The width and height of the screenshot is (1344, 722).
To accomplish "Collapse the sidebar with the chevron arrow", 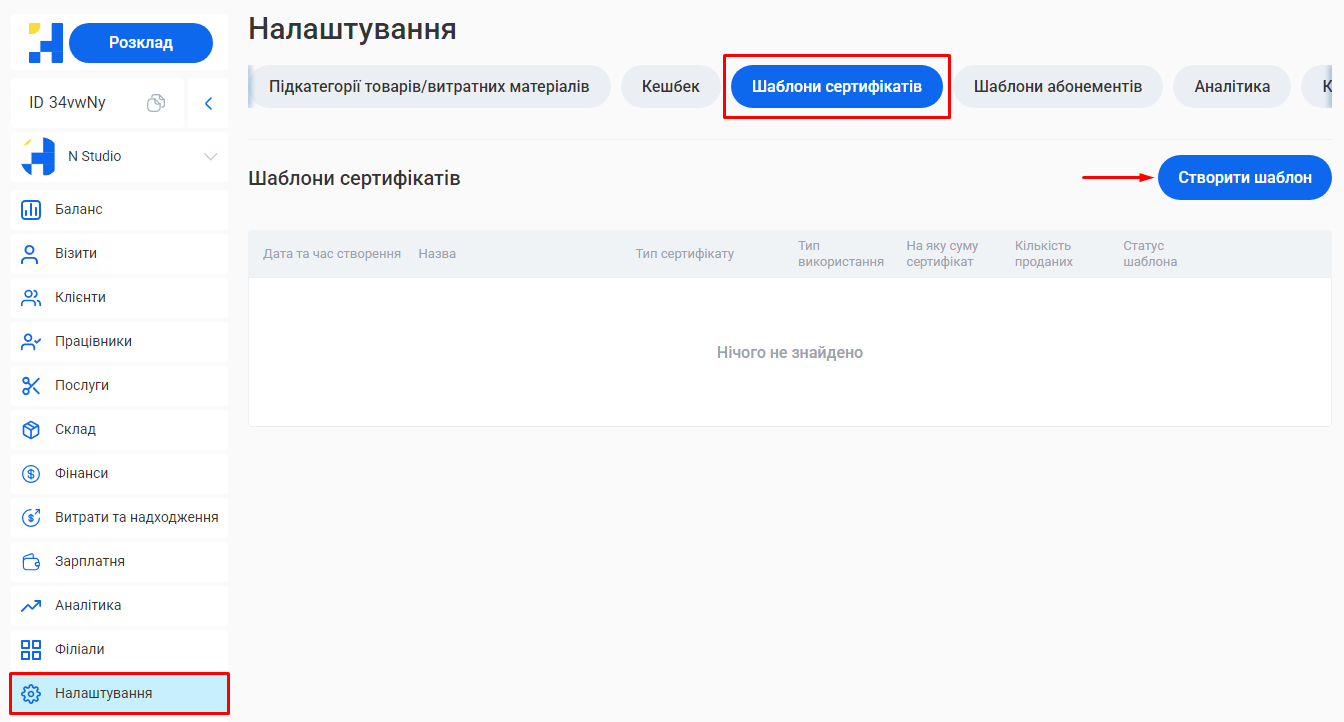I will 207,101.
